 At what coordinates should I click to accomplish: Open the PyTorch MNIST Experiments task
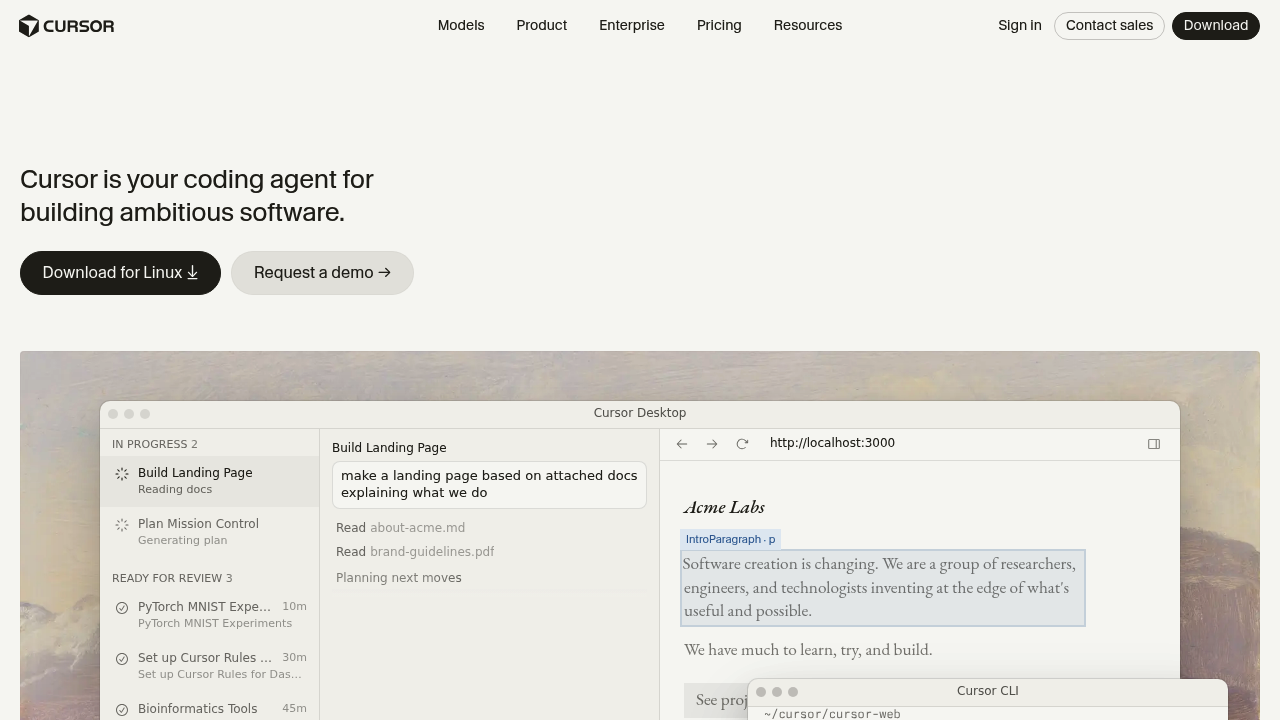pos(210,615)
